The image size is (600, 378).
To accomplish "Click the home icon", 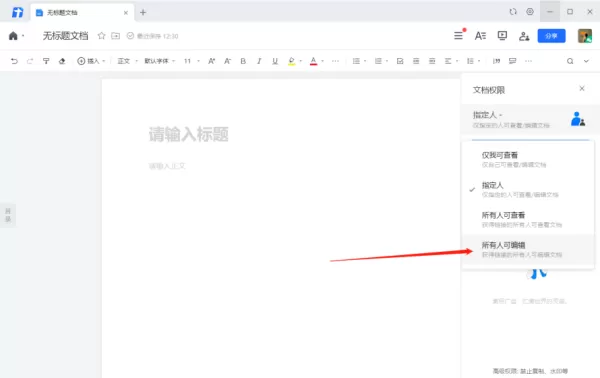I will tap(13, 36).
